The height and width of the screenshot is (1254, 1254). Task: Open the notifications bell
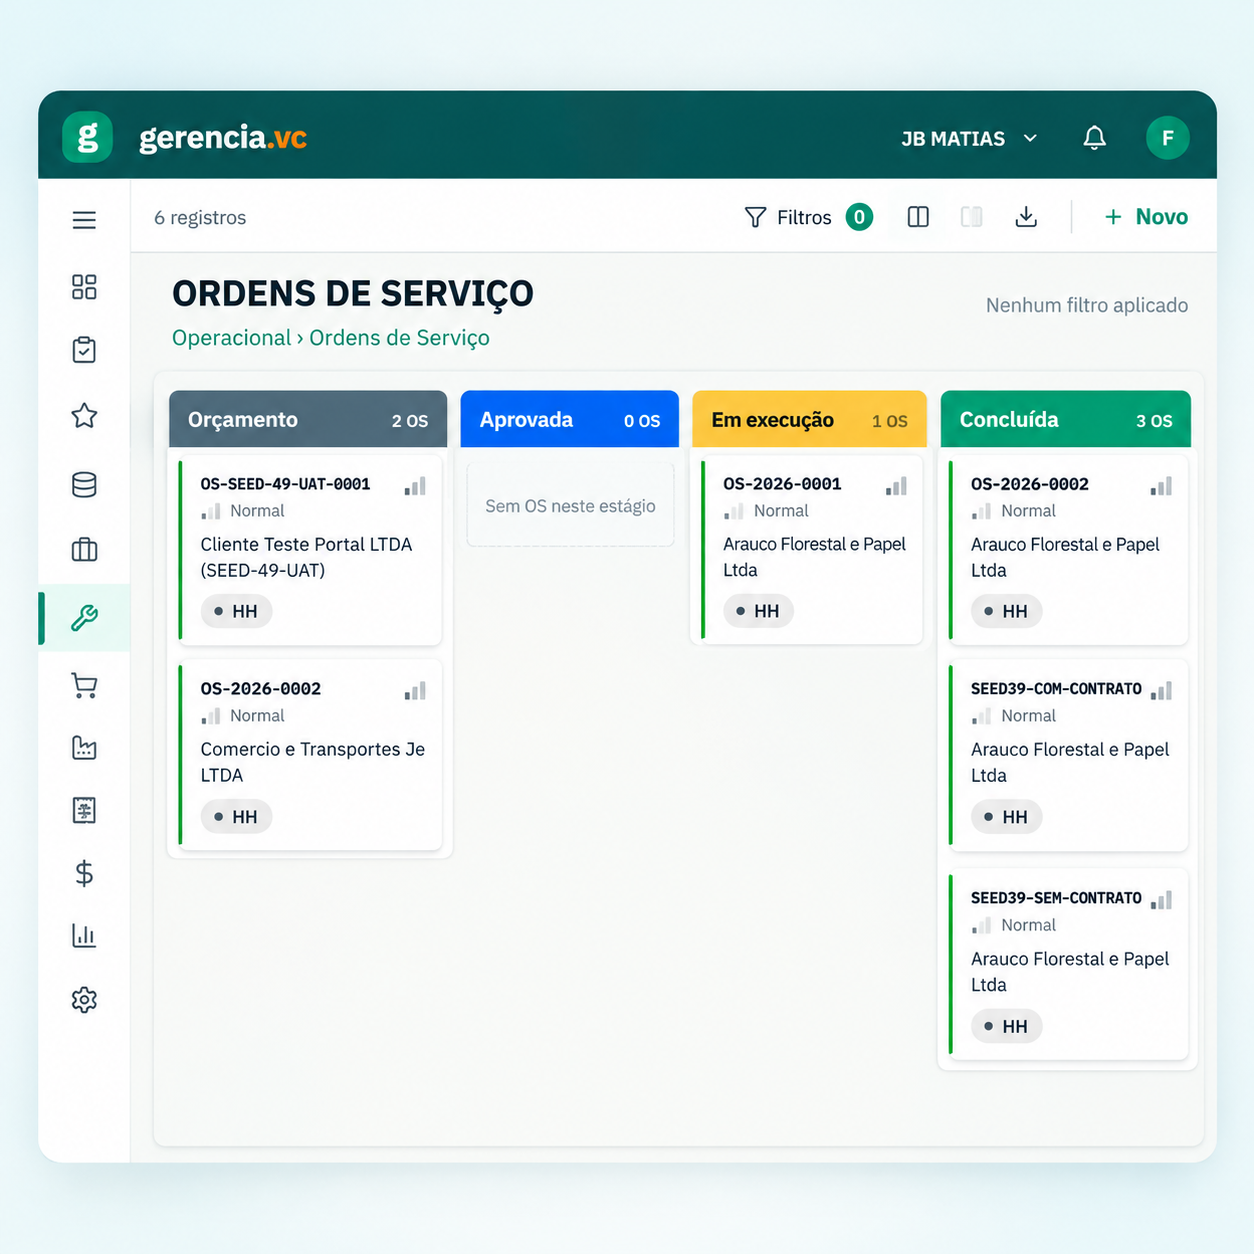pos(1095,138)
